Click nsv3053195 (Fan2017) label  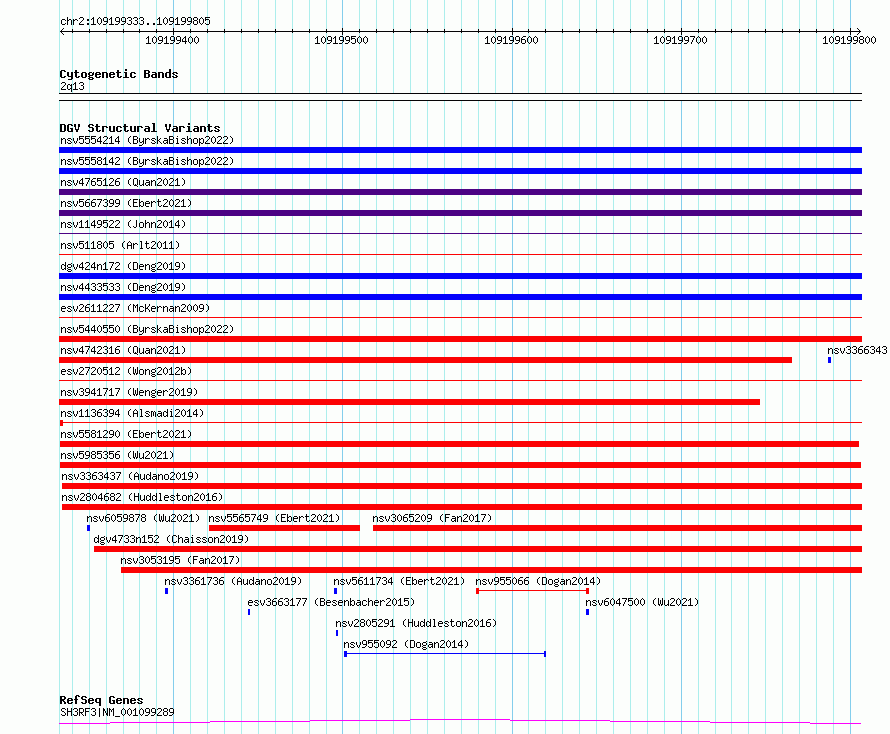(x=180, y=560)
